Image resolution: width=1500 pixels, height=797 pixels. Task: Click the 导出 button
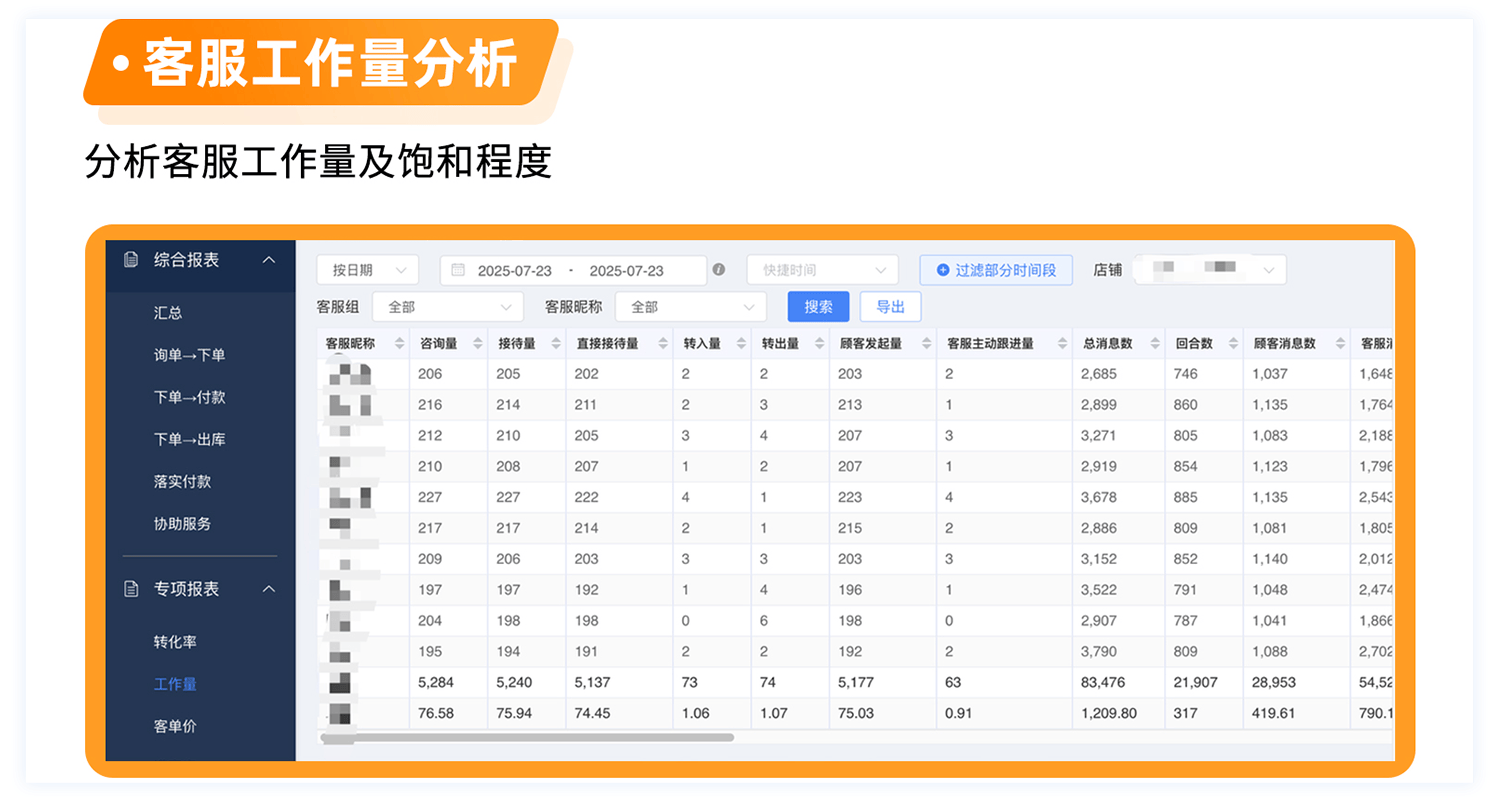890,307
